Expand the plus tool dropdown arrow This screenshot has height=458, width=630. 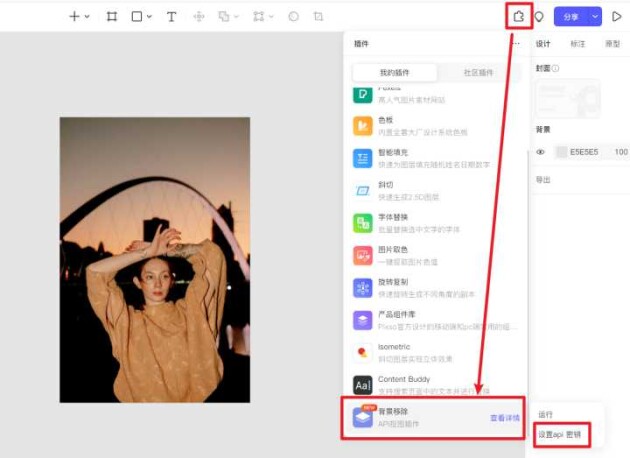tap(87, 17)
